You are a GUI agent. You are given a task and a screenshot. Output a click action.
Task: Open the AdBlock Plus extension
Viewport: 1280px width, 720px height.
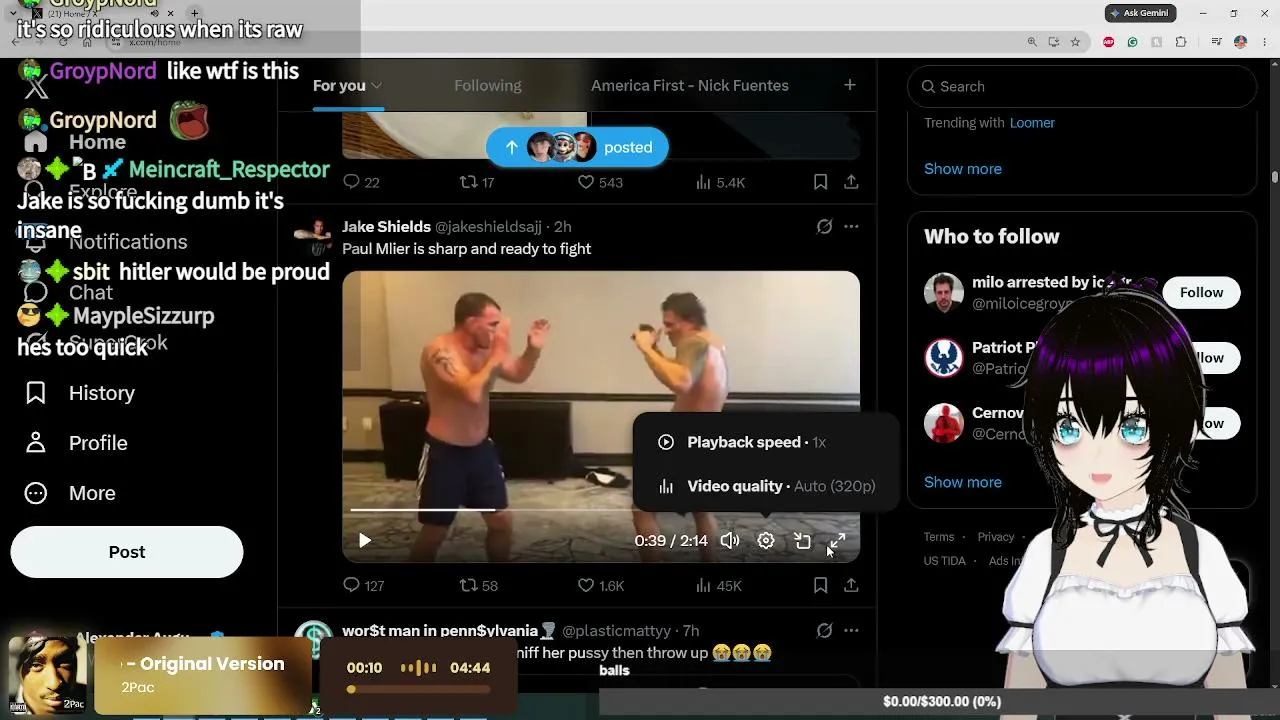[x=1108, y=42]
